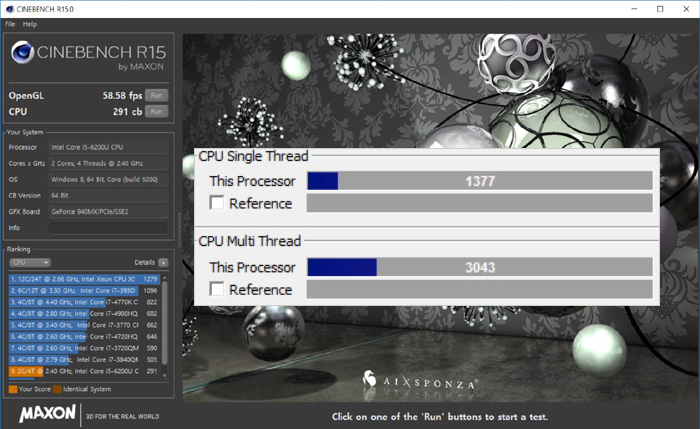Click the Info input field
The image size is (700, 429).
[x=108, y=228]
